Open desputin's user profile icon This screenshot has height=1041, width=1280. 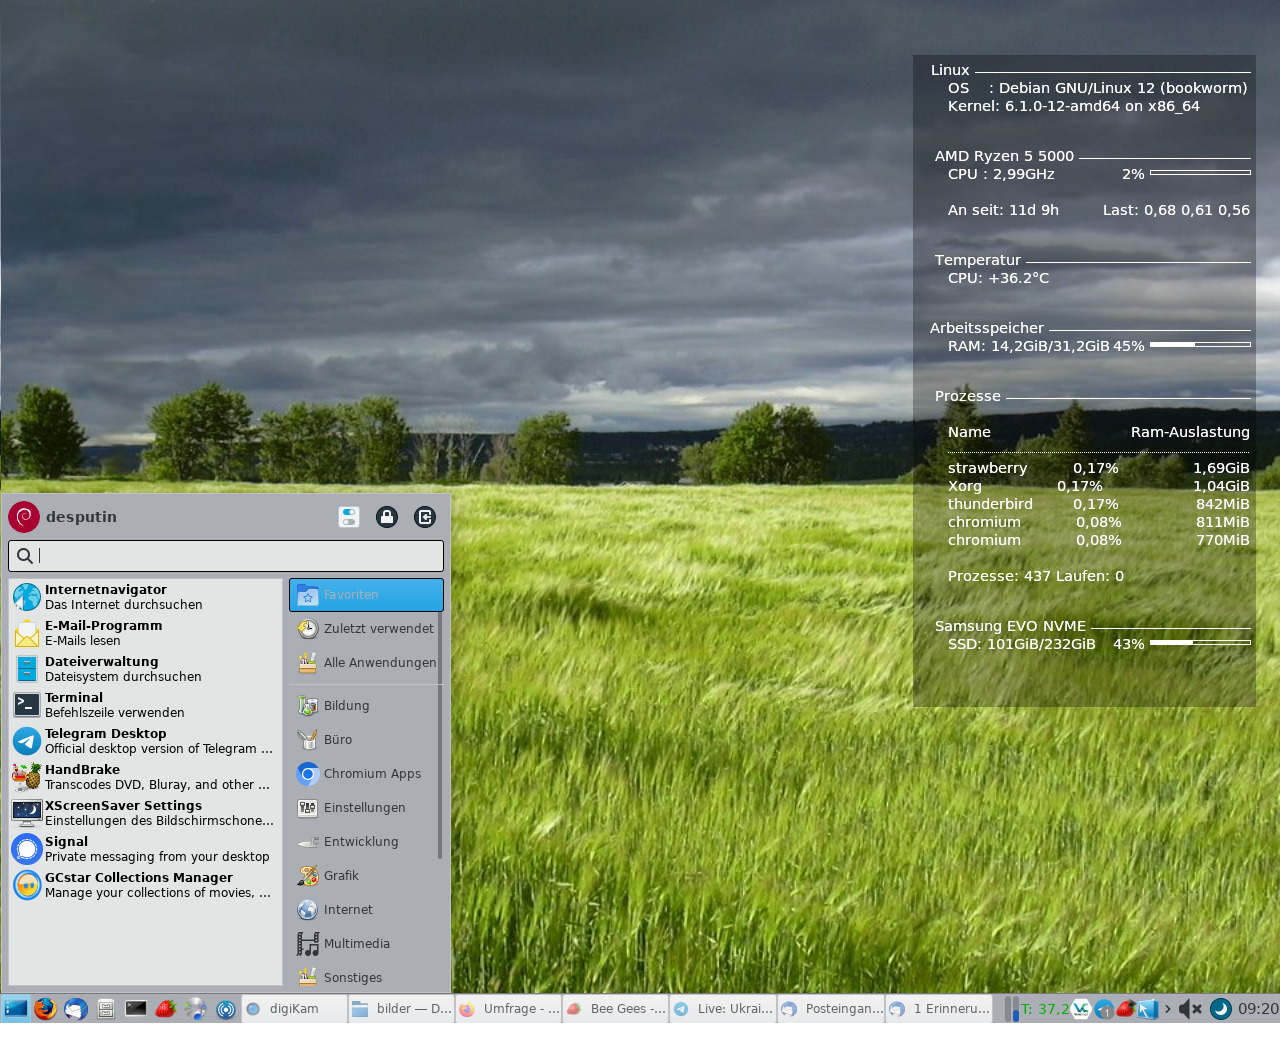(x=24, y=517)
